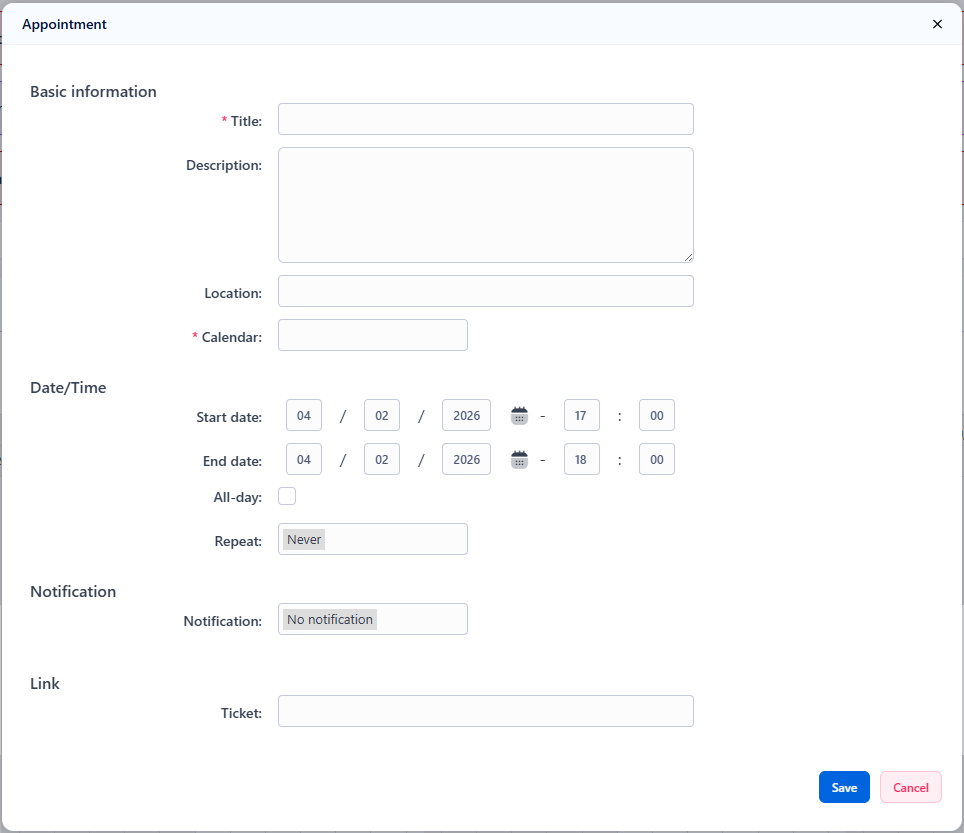The height and width of the screenshot is (833, 964).
Task: Select the Start date minute field 00
Action: click(x=657, y=416)
